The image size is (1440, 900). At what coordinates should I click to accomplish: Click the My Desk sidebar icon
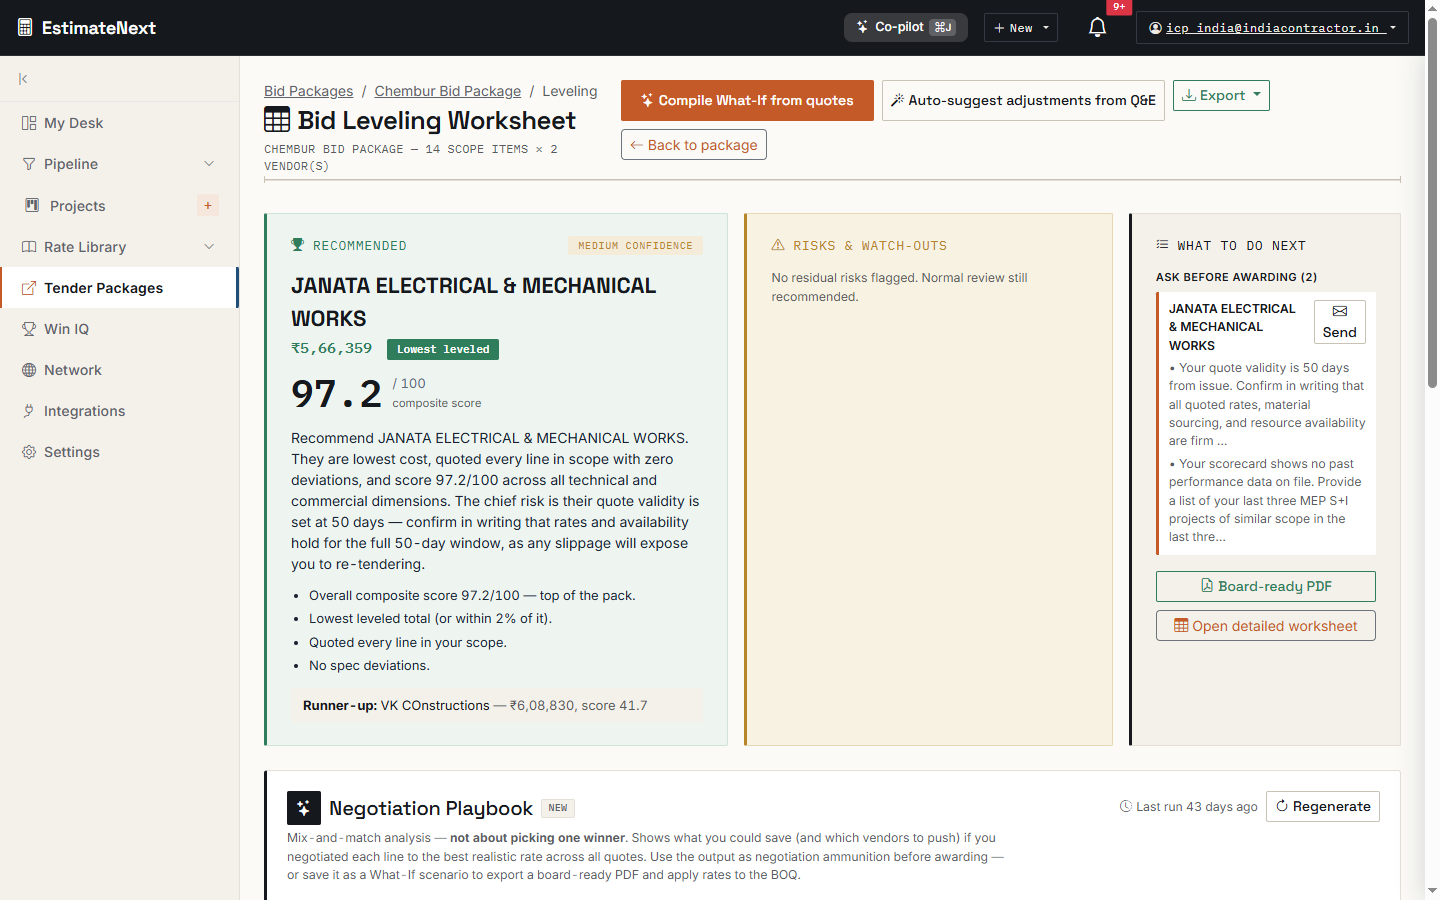(x=29, y=123)
